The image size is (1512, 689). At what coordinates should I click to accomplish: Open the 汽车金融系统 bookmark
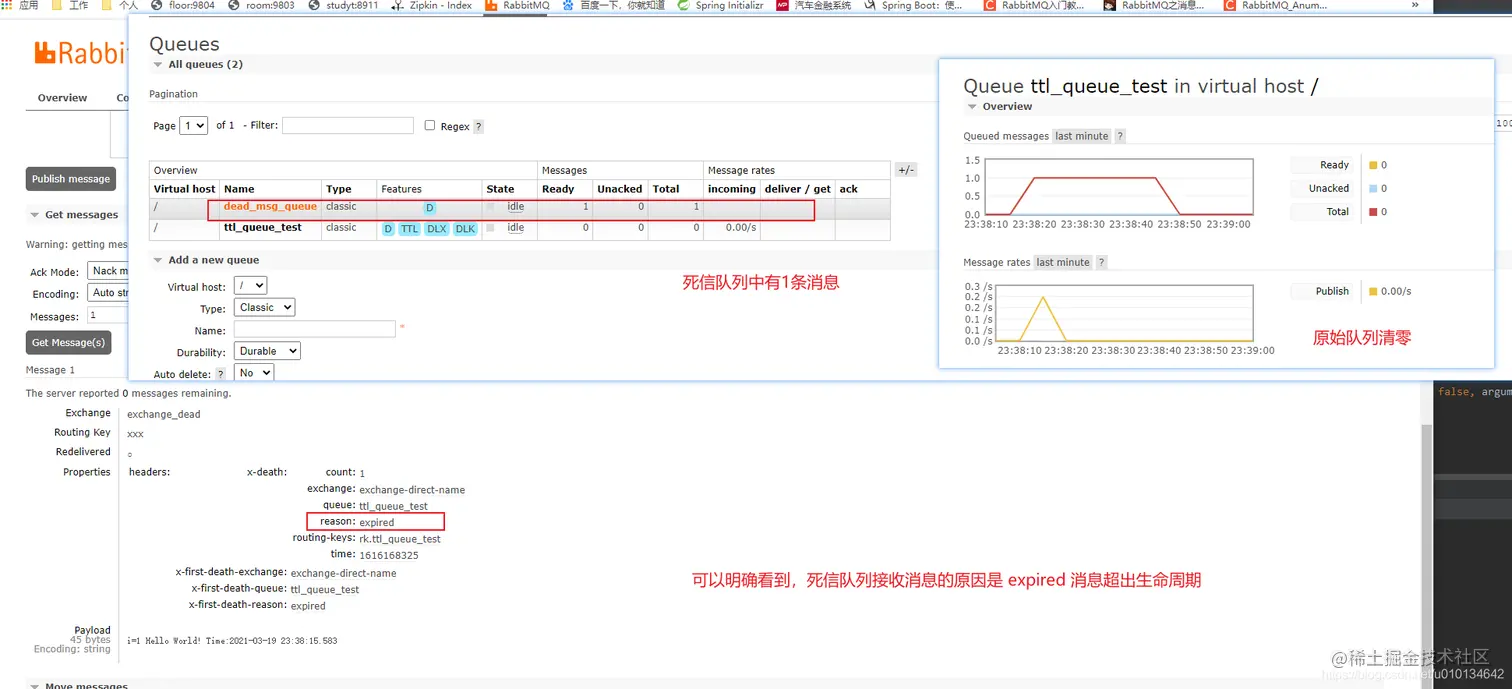[x=814, y=5]
